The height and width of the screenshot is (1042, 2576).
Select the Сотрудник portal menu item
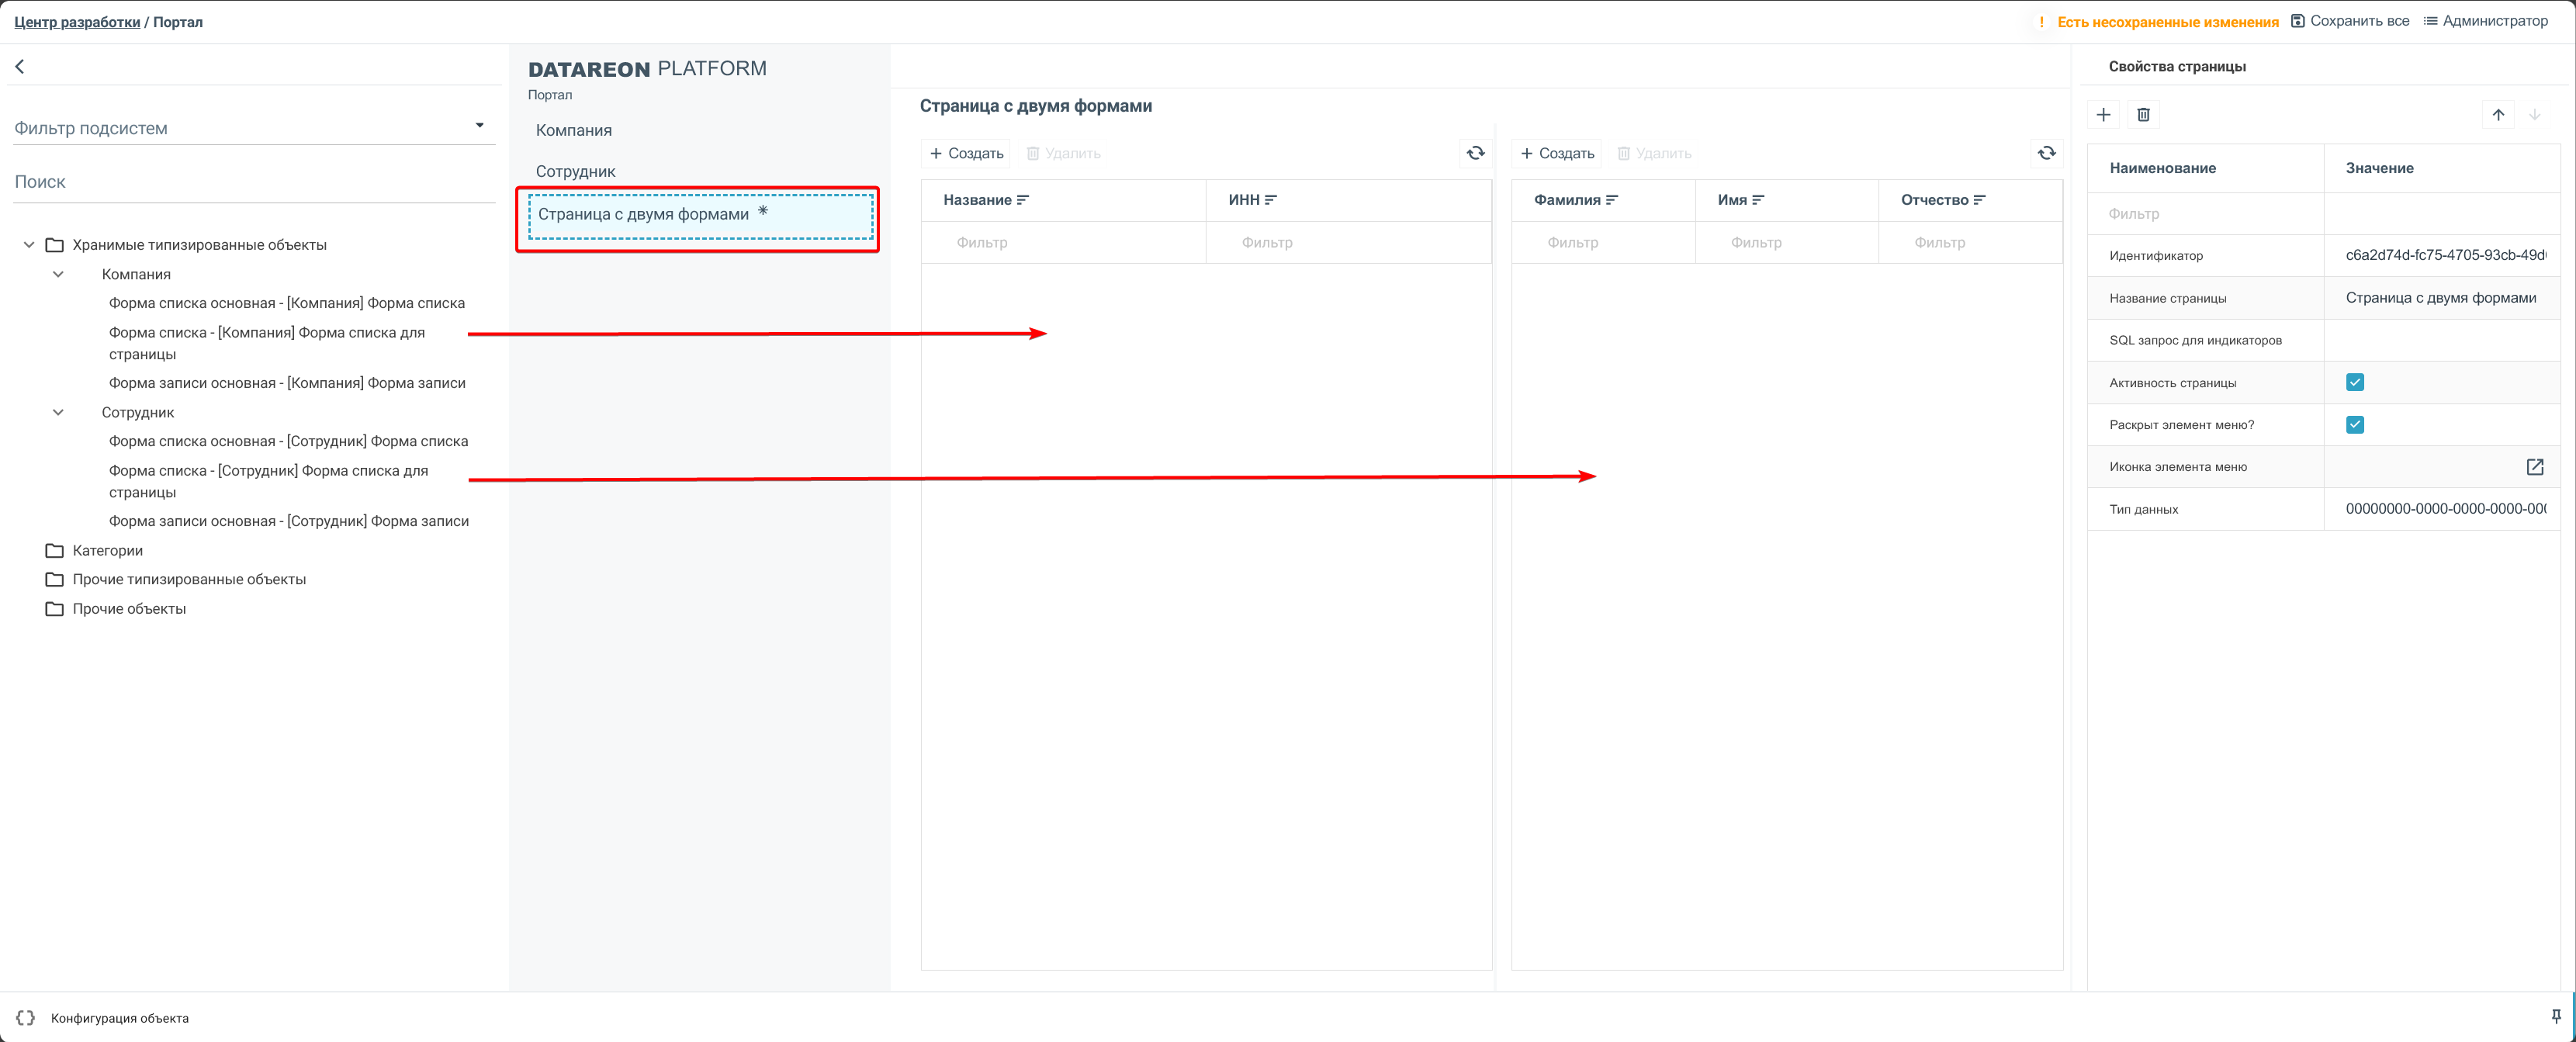pos(576,171)
